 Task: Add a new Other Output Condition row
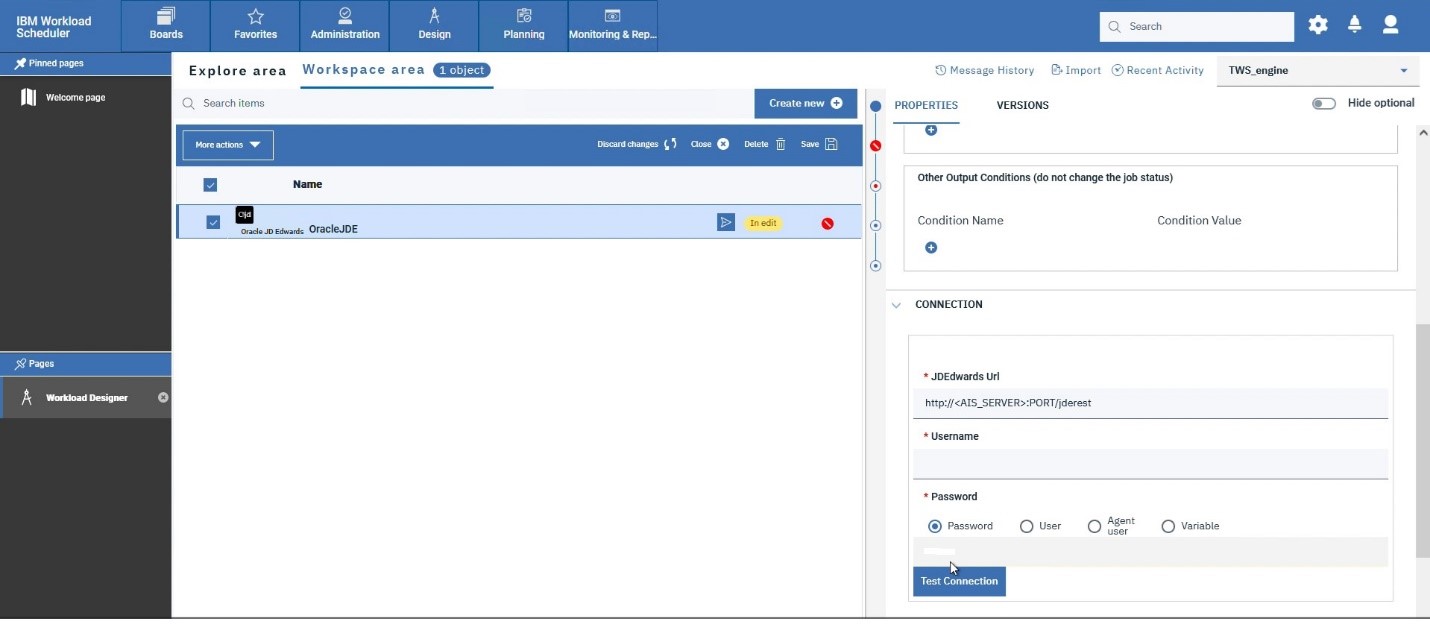coord(931,248)
